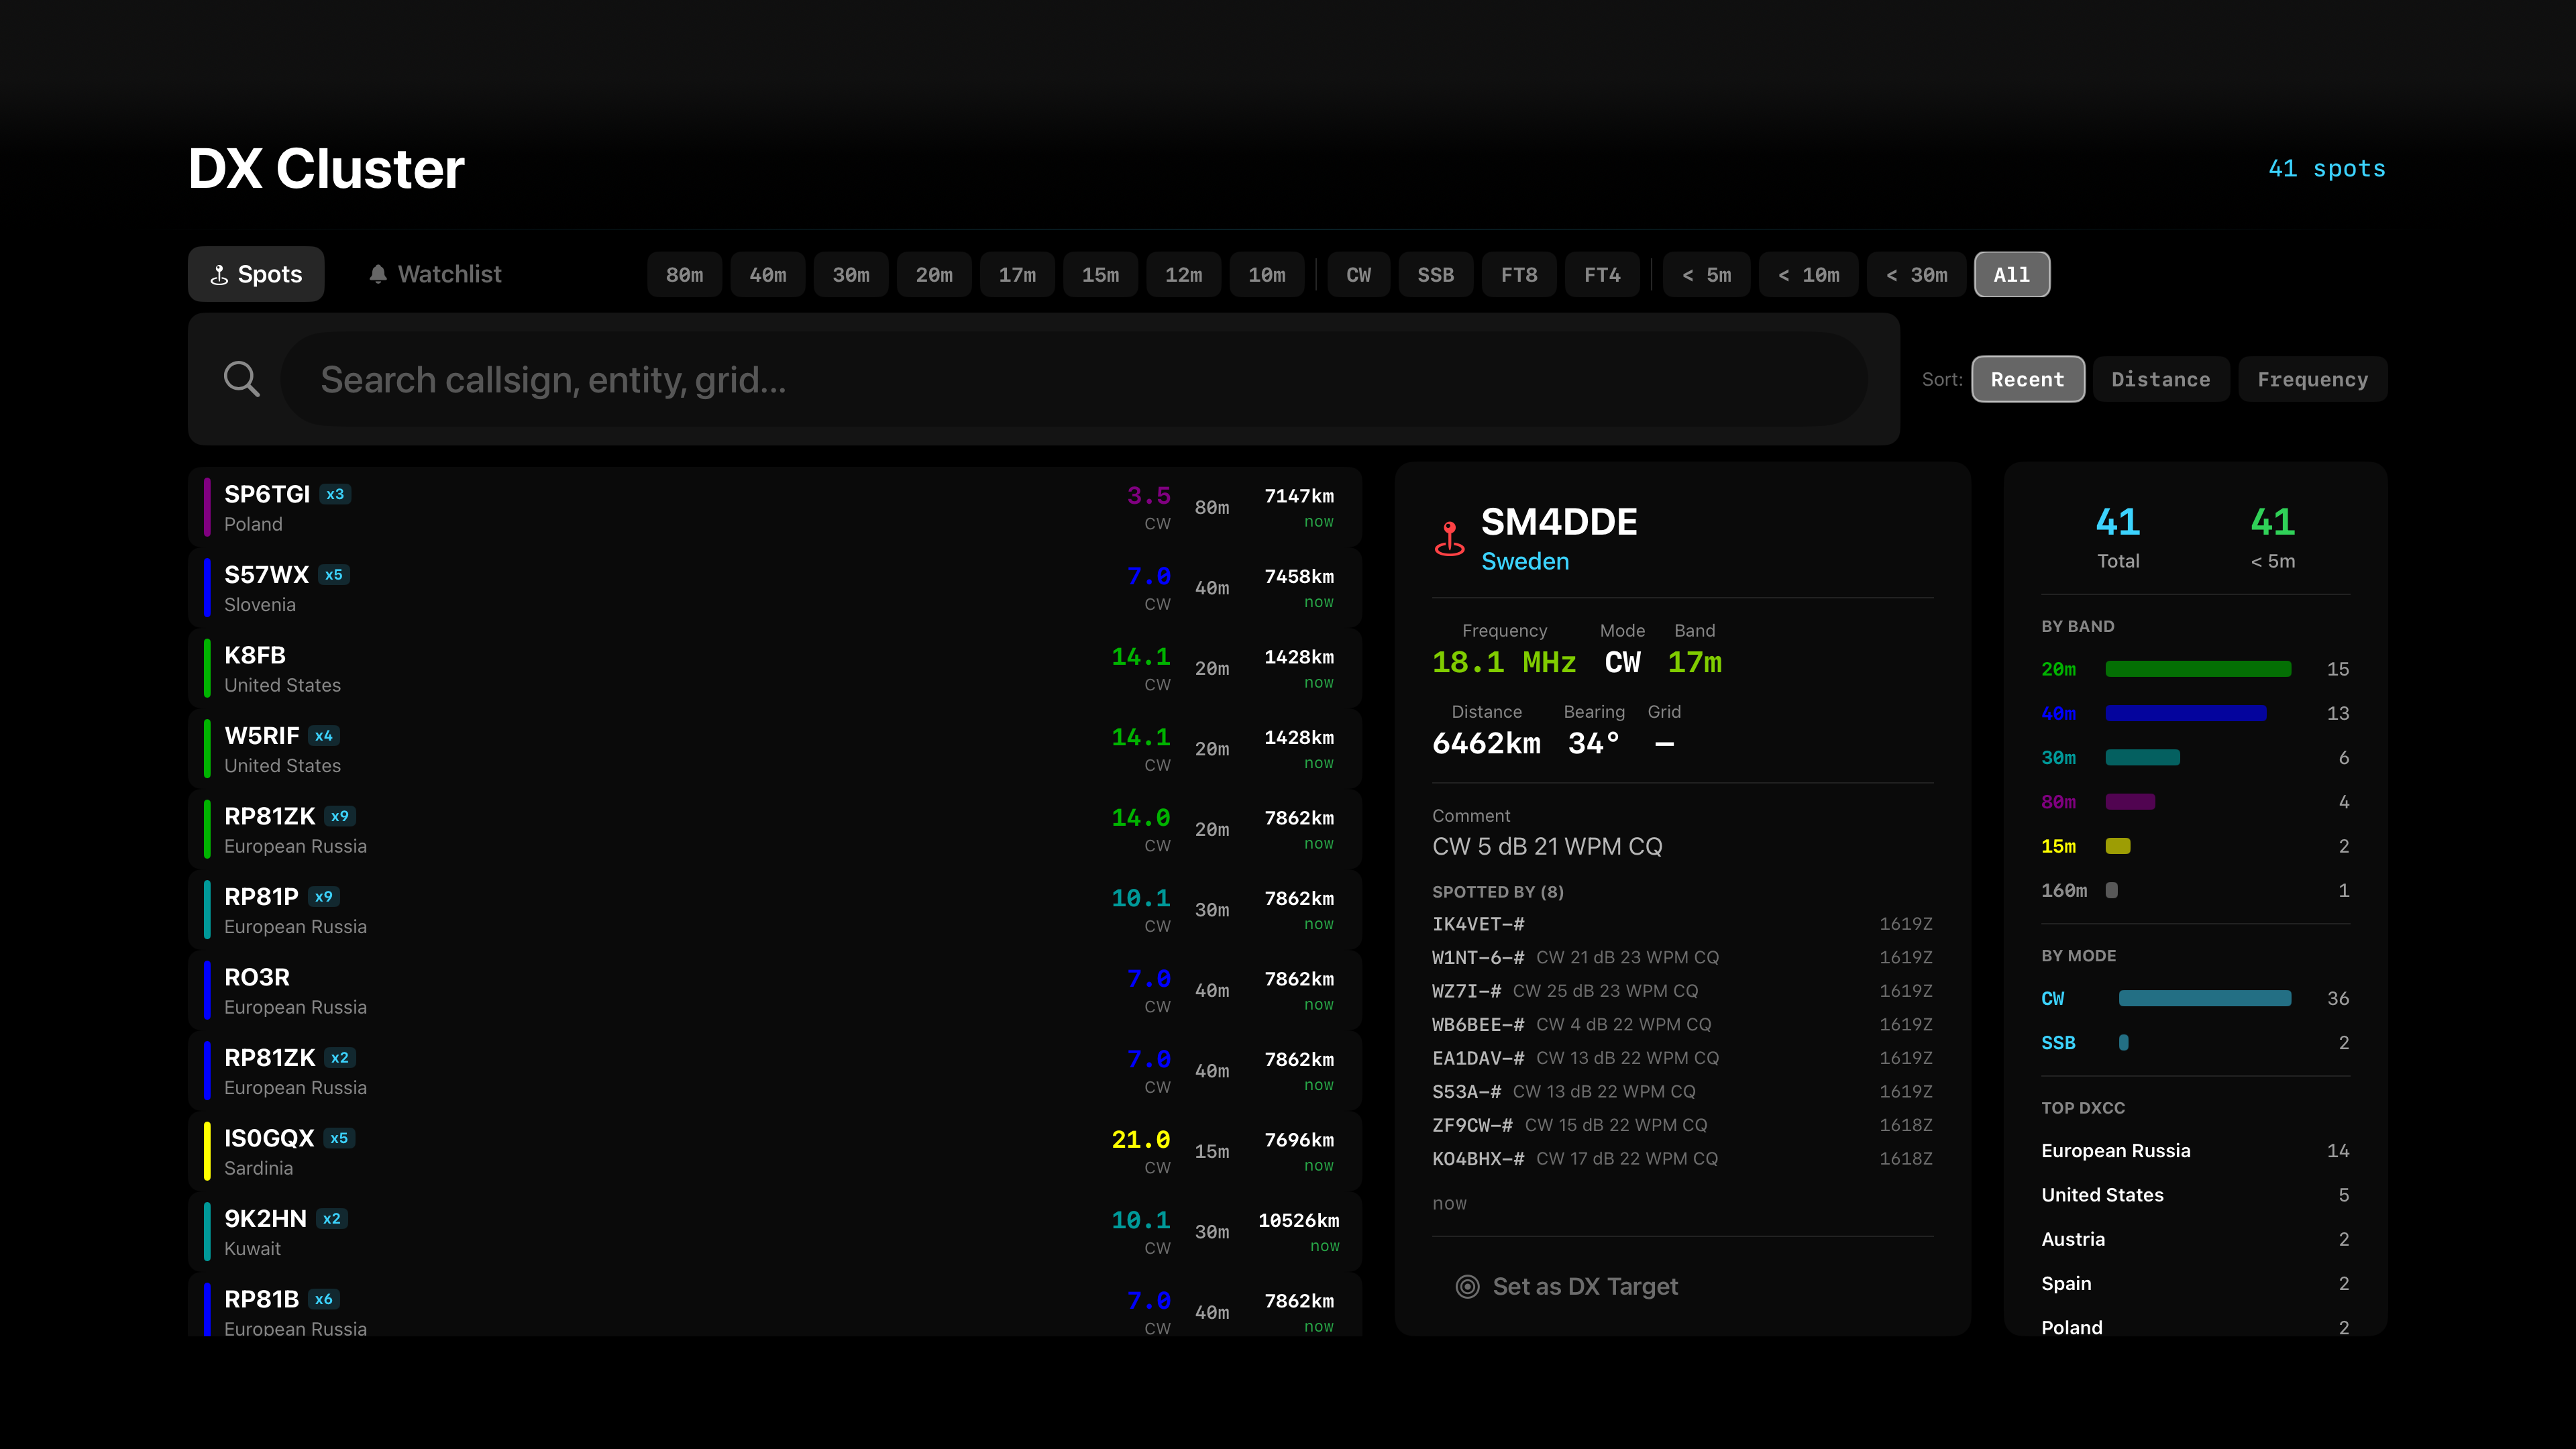2576x1449 pixels.
Task: Click the target icon in Set as DX Target
Action: (x=1467, y=1287)
